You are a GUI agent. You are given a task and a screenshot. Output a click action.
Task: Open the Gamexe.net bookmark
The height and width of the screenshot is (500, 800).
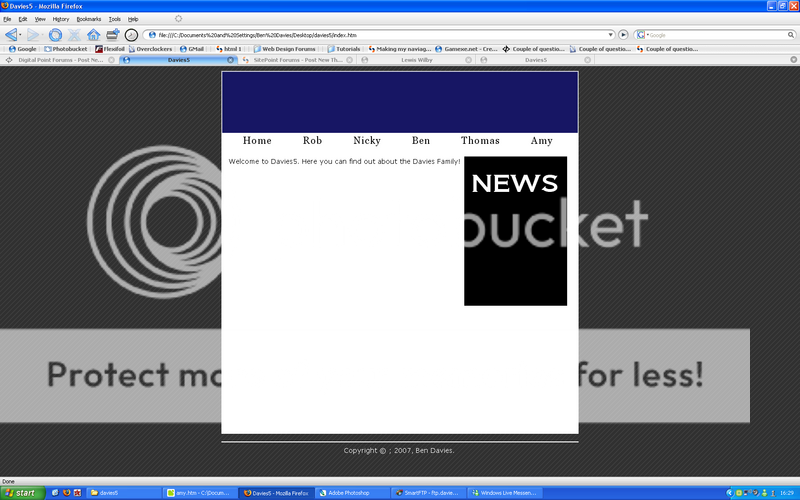click(x=466, y=49)
